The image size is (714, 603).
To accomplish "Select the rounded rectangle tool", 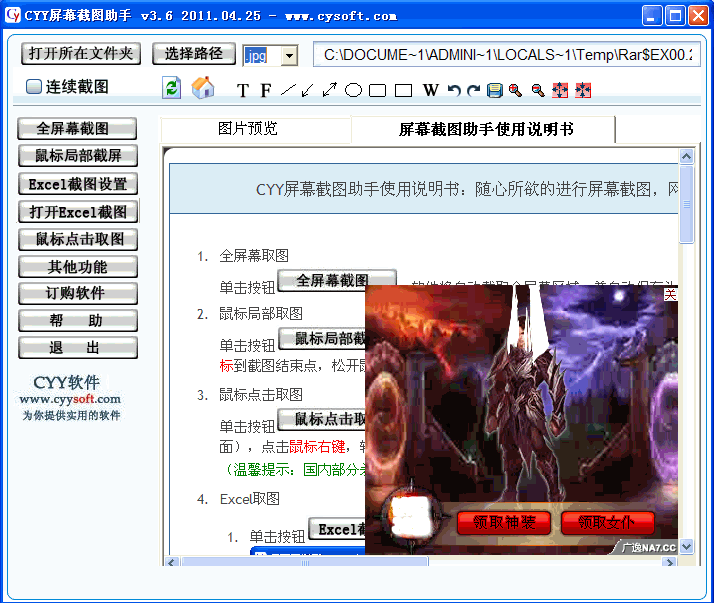I will pos(377,91).
